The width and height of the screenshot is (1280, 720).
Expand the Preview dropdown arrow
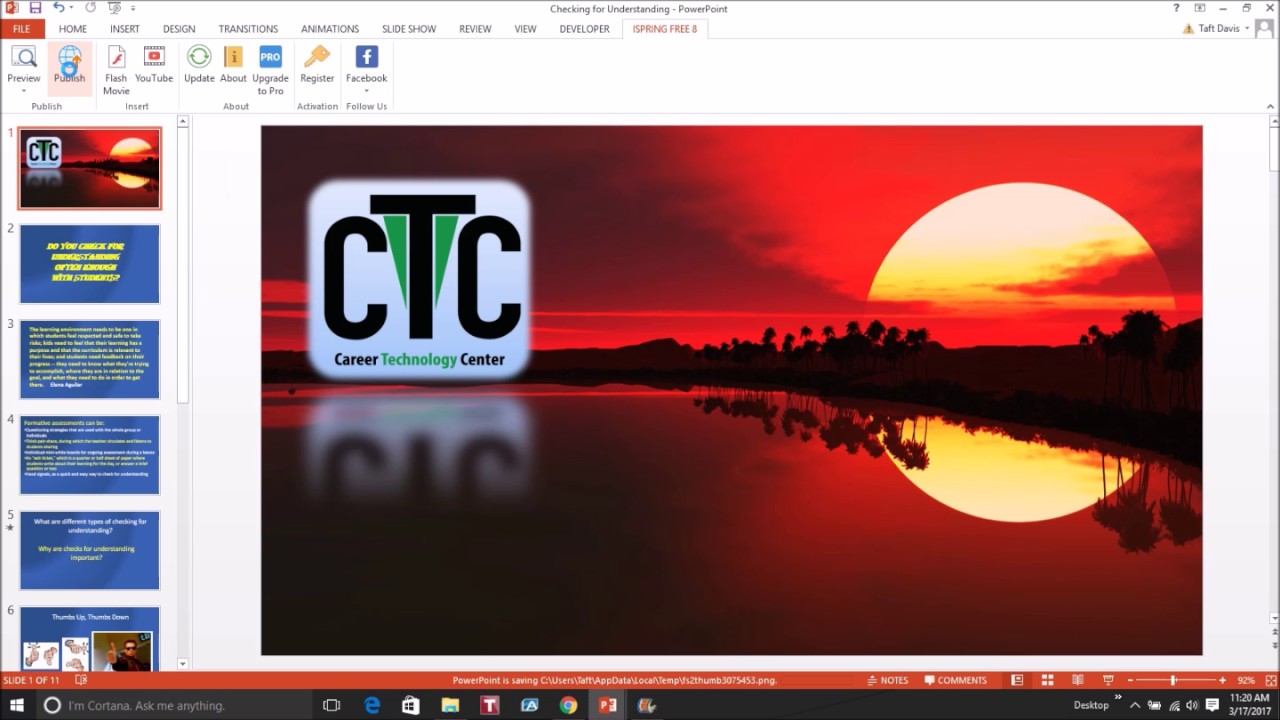click(x=23, y=91)
